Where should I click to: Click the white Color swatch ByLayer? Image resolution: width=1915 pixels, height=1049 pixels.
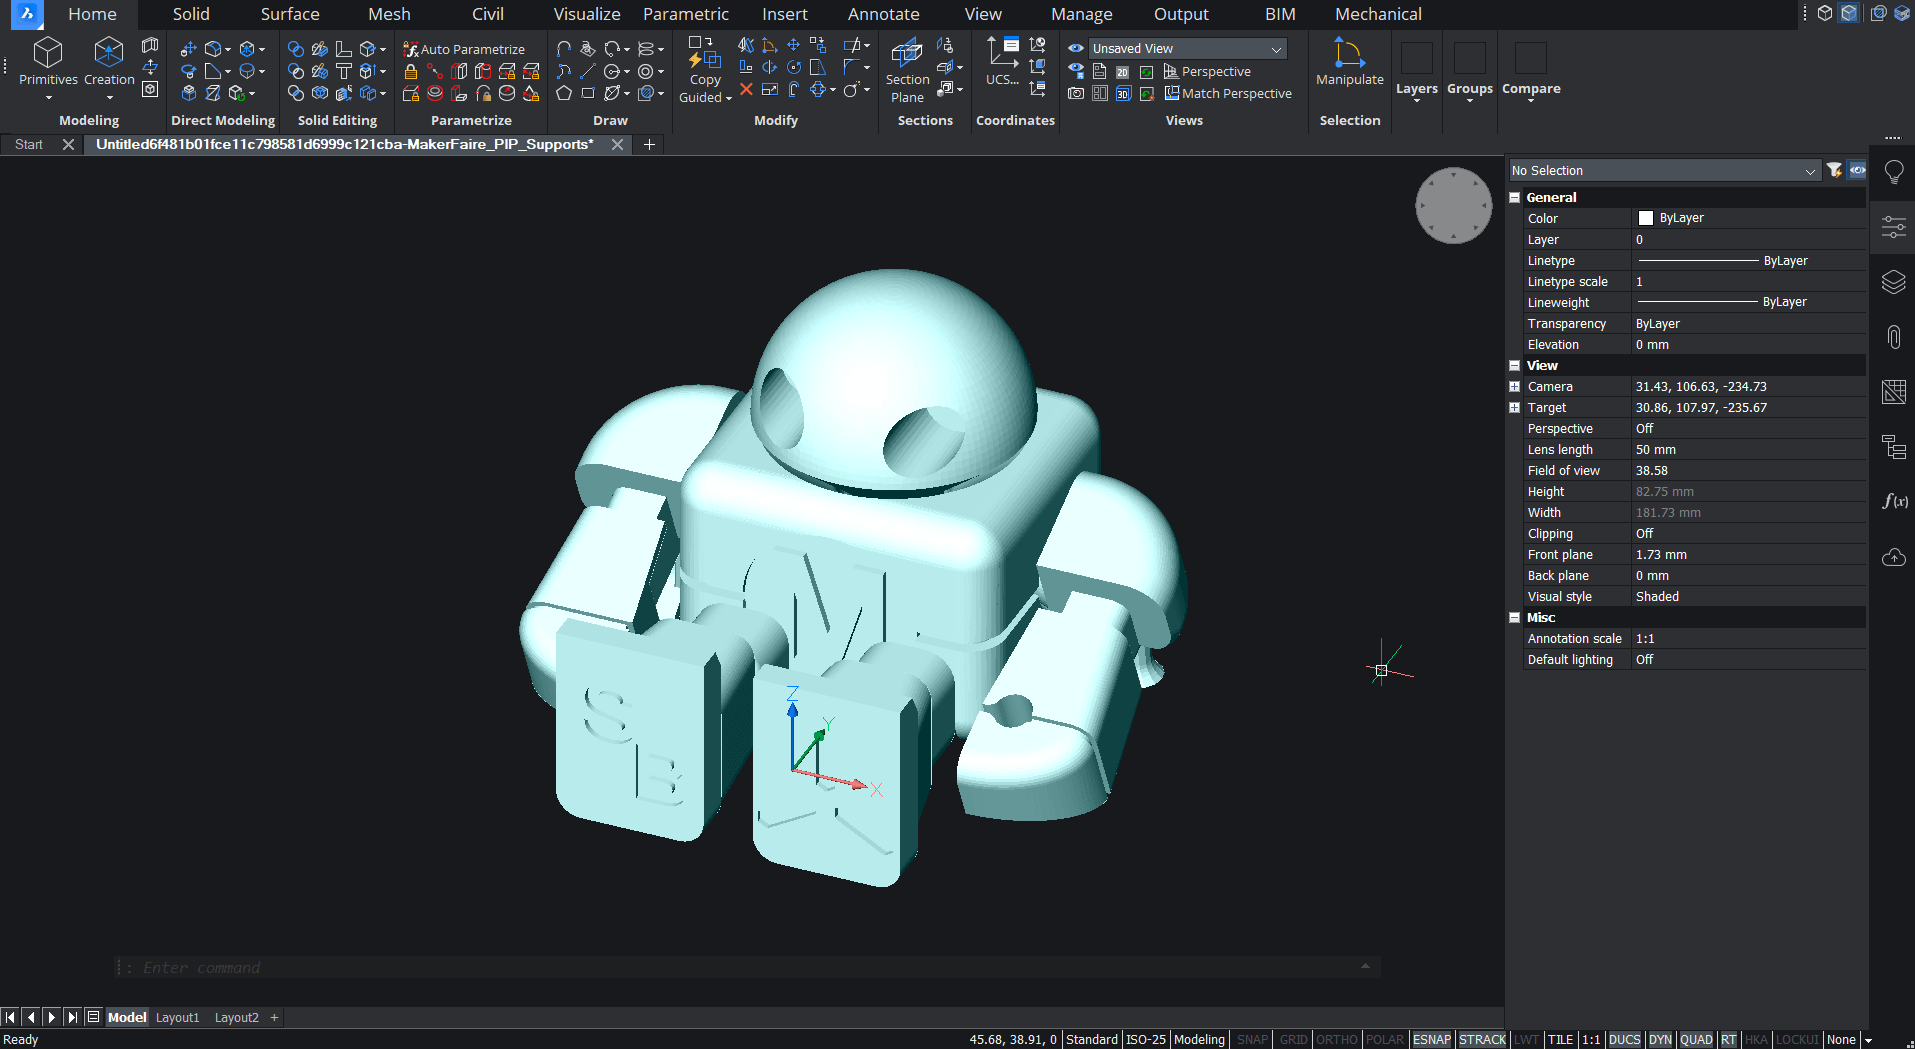(1646, 218)
